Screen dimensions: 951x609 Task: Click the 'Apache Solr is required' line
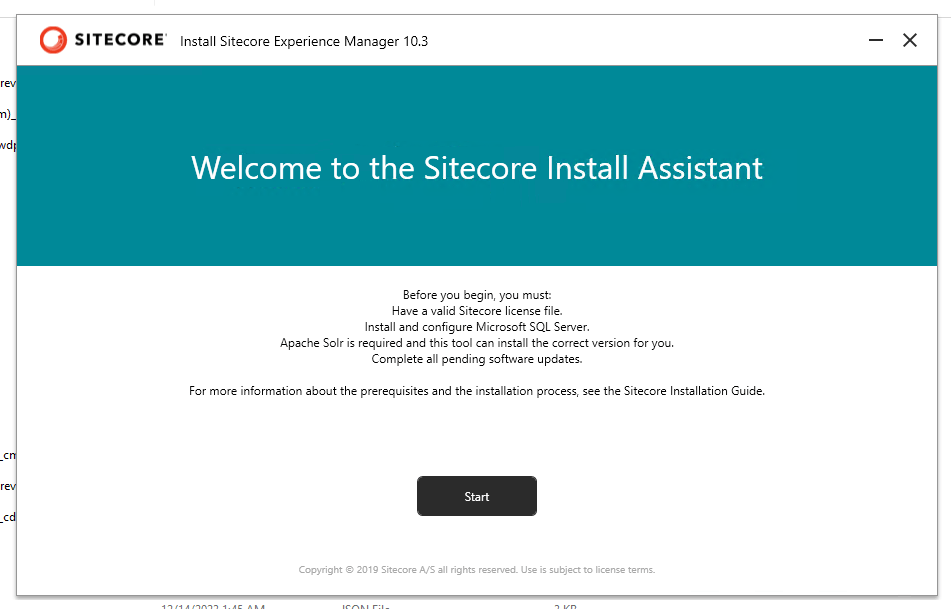[477, 343]
